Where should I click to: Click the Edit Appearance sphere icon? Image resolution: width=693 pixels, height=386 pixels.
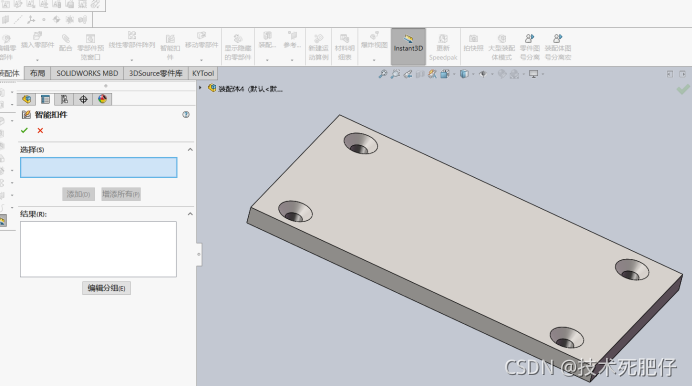pyautogui.click(x=502, y=74)
